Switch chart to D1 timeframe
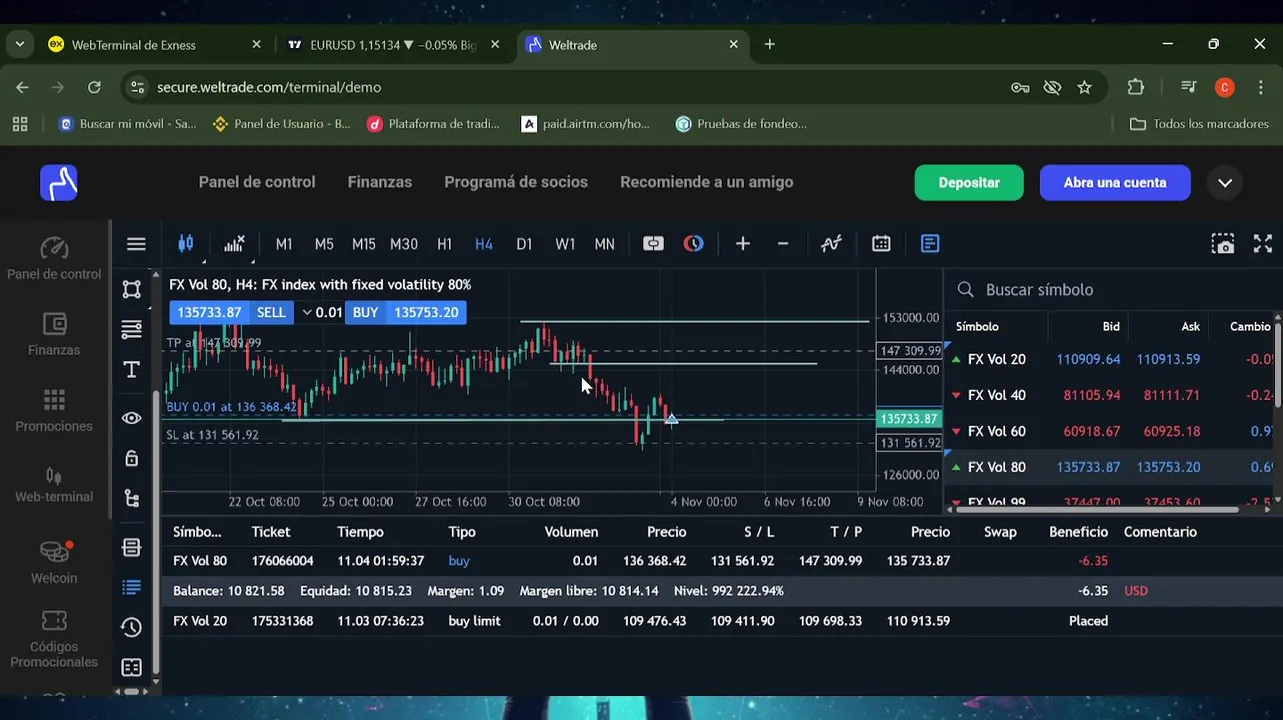 click(524, 244)
